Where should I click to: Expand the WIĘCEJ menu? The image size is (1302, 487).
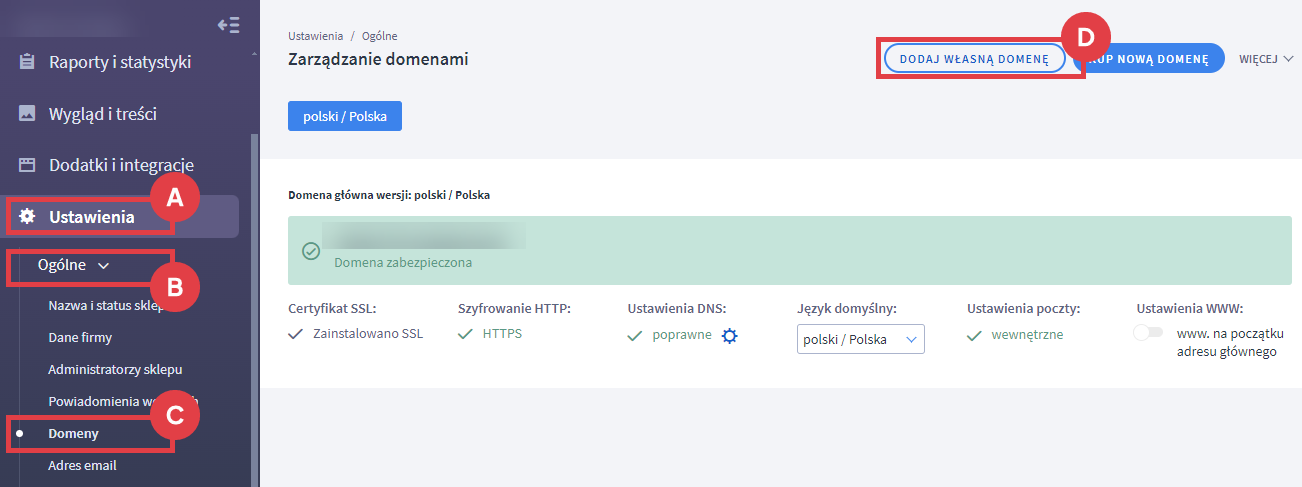point(1266,59)
